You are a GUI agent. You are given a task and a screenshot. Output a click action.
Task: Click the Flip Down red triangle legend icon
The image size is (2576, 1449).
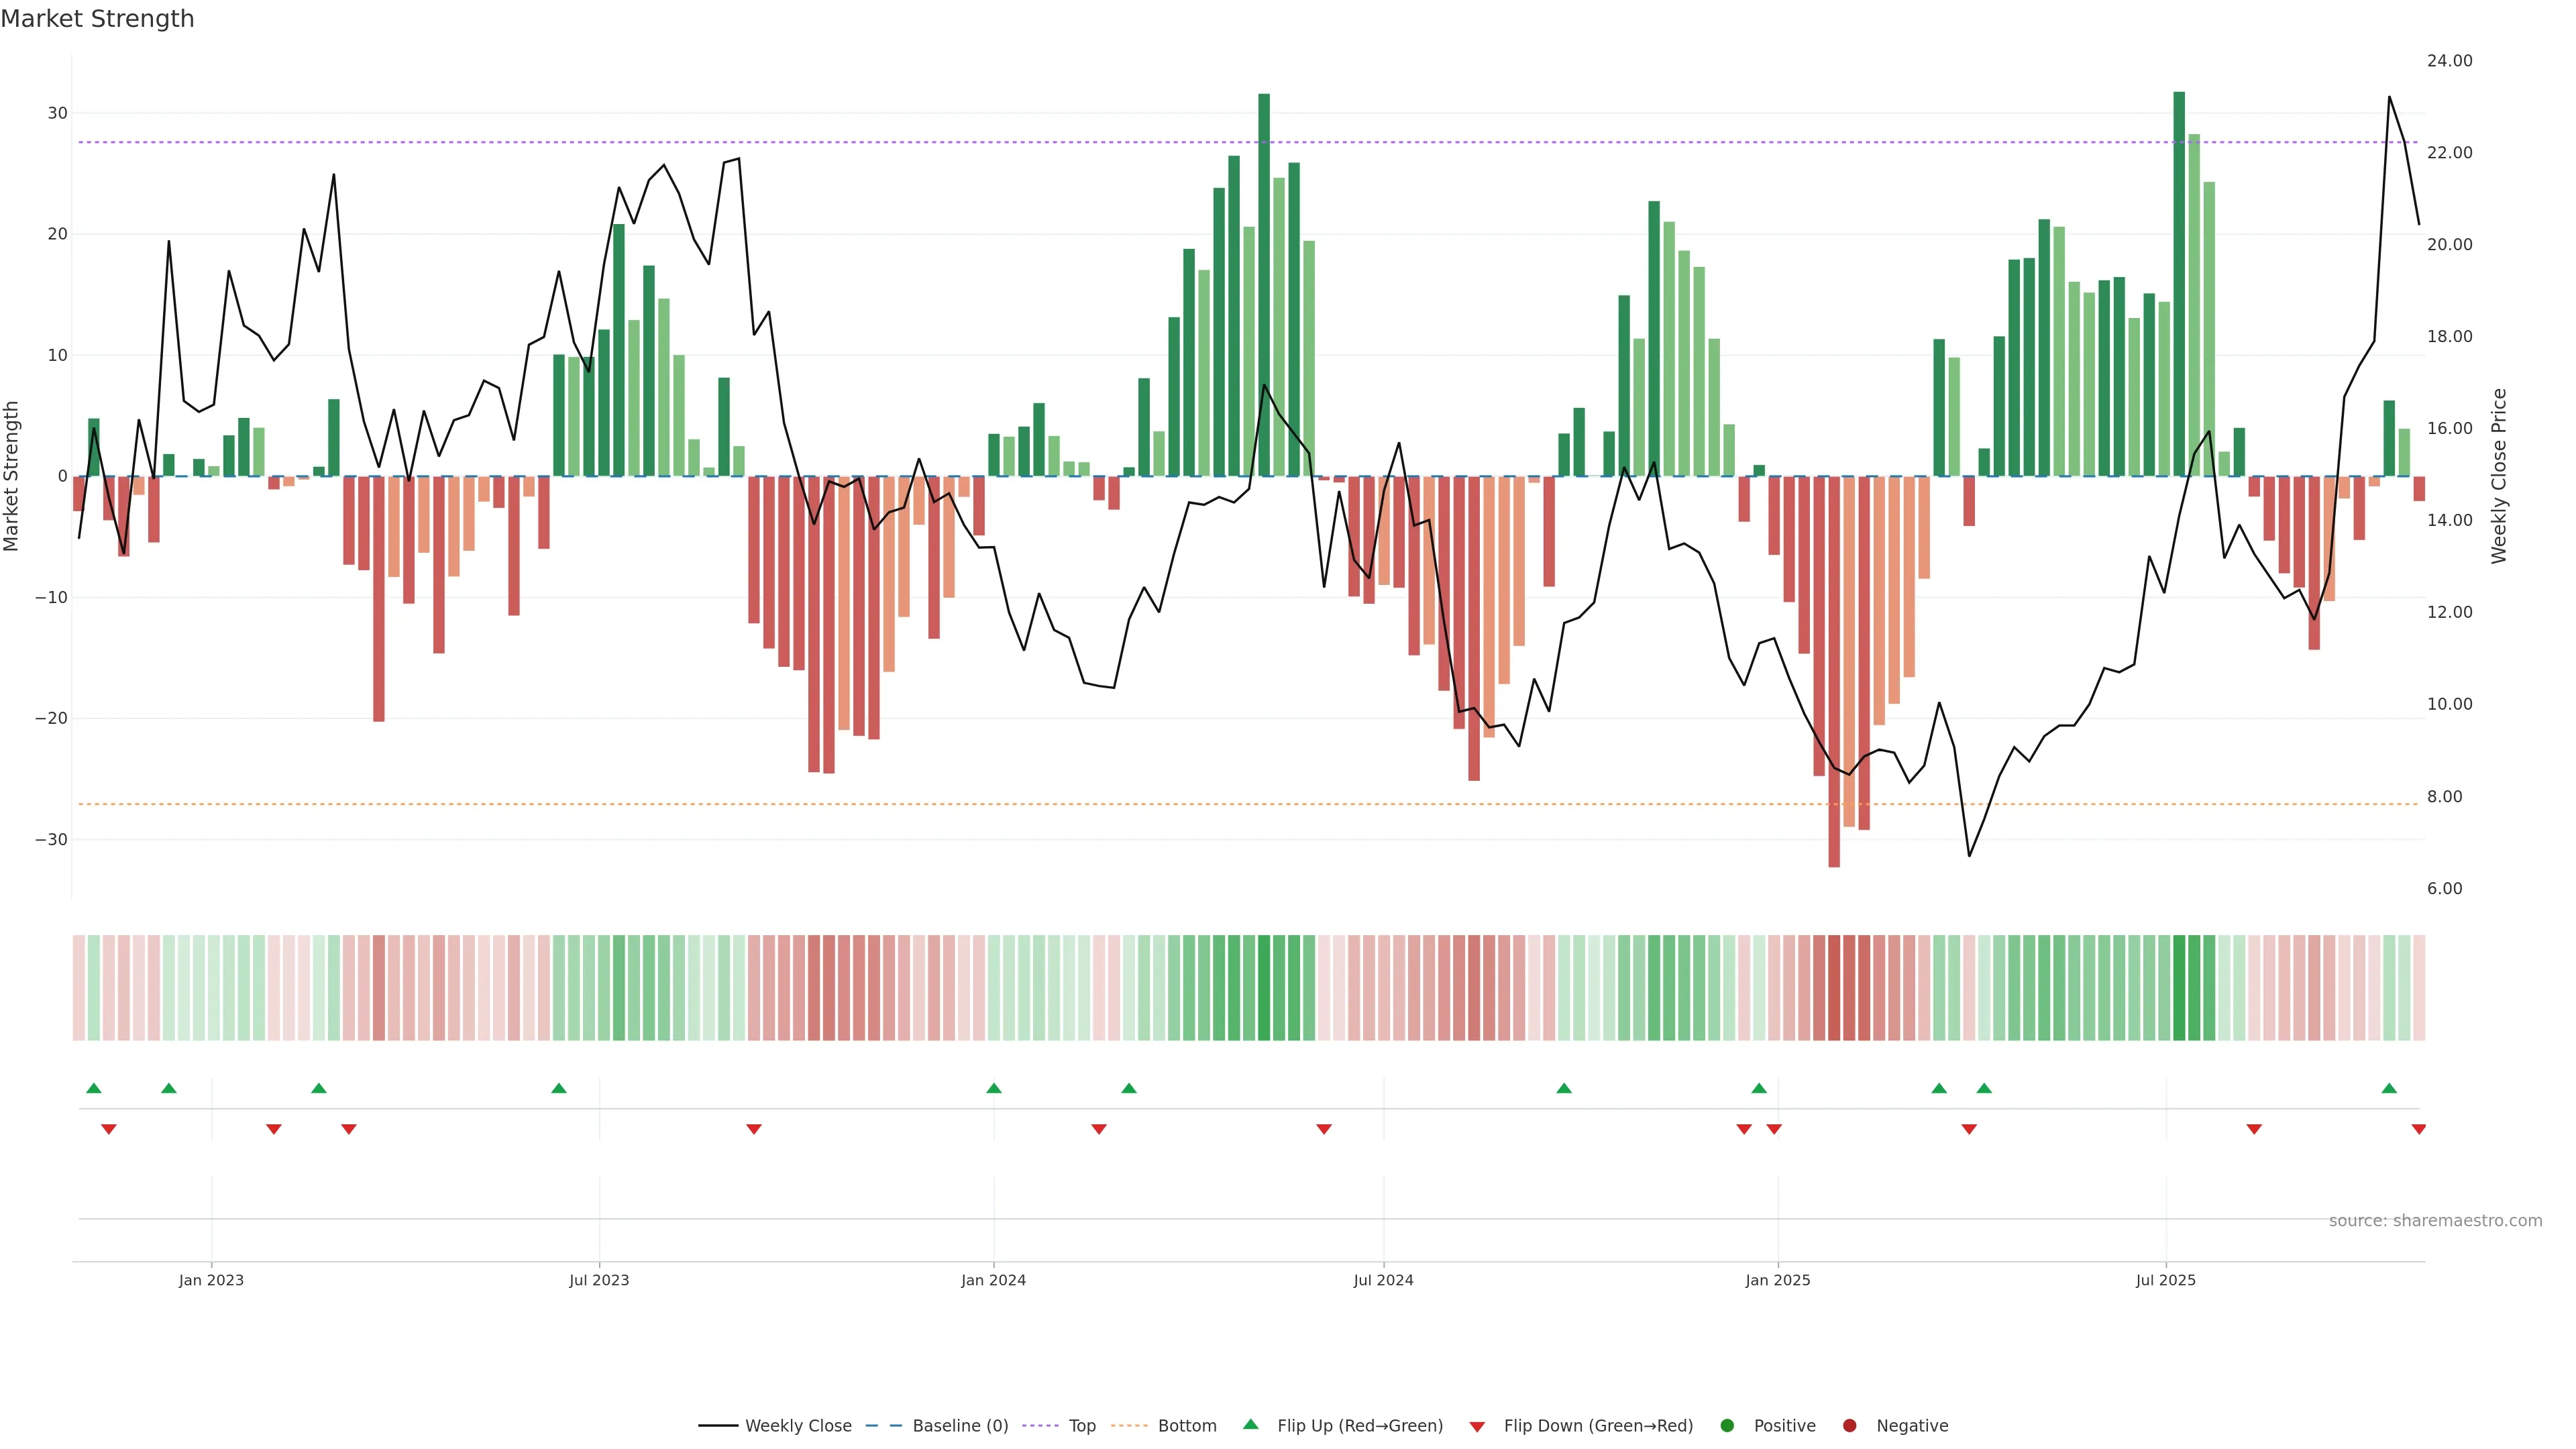pyautogui.click(x=1477, y=1426)
